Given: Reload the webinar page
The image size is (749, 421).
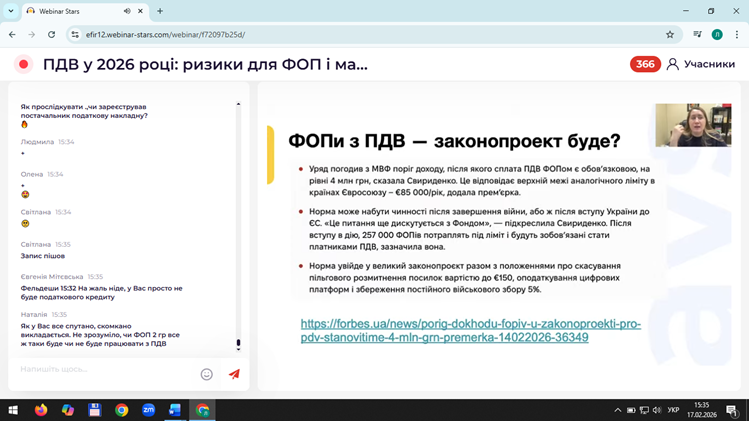Looking at the screenshot, I should click(x=52, y=34).
